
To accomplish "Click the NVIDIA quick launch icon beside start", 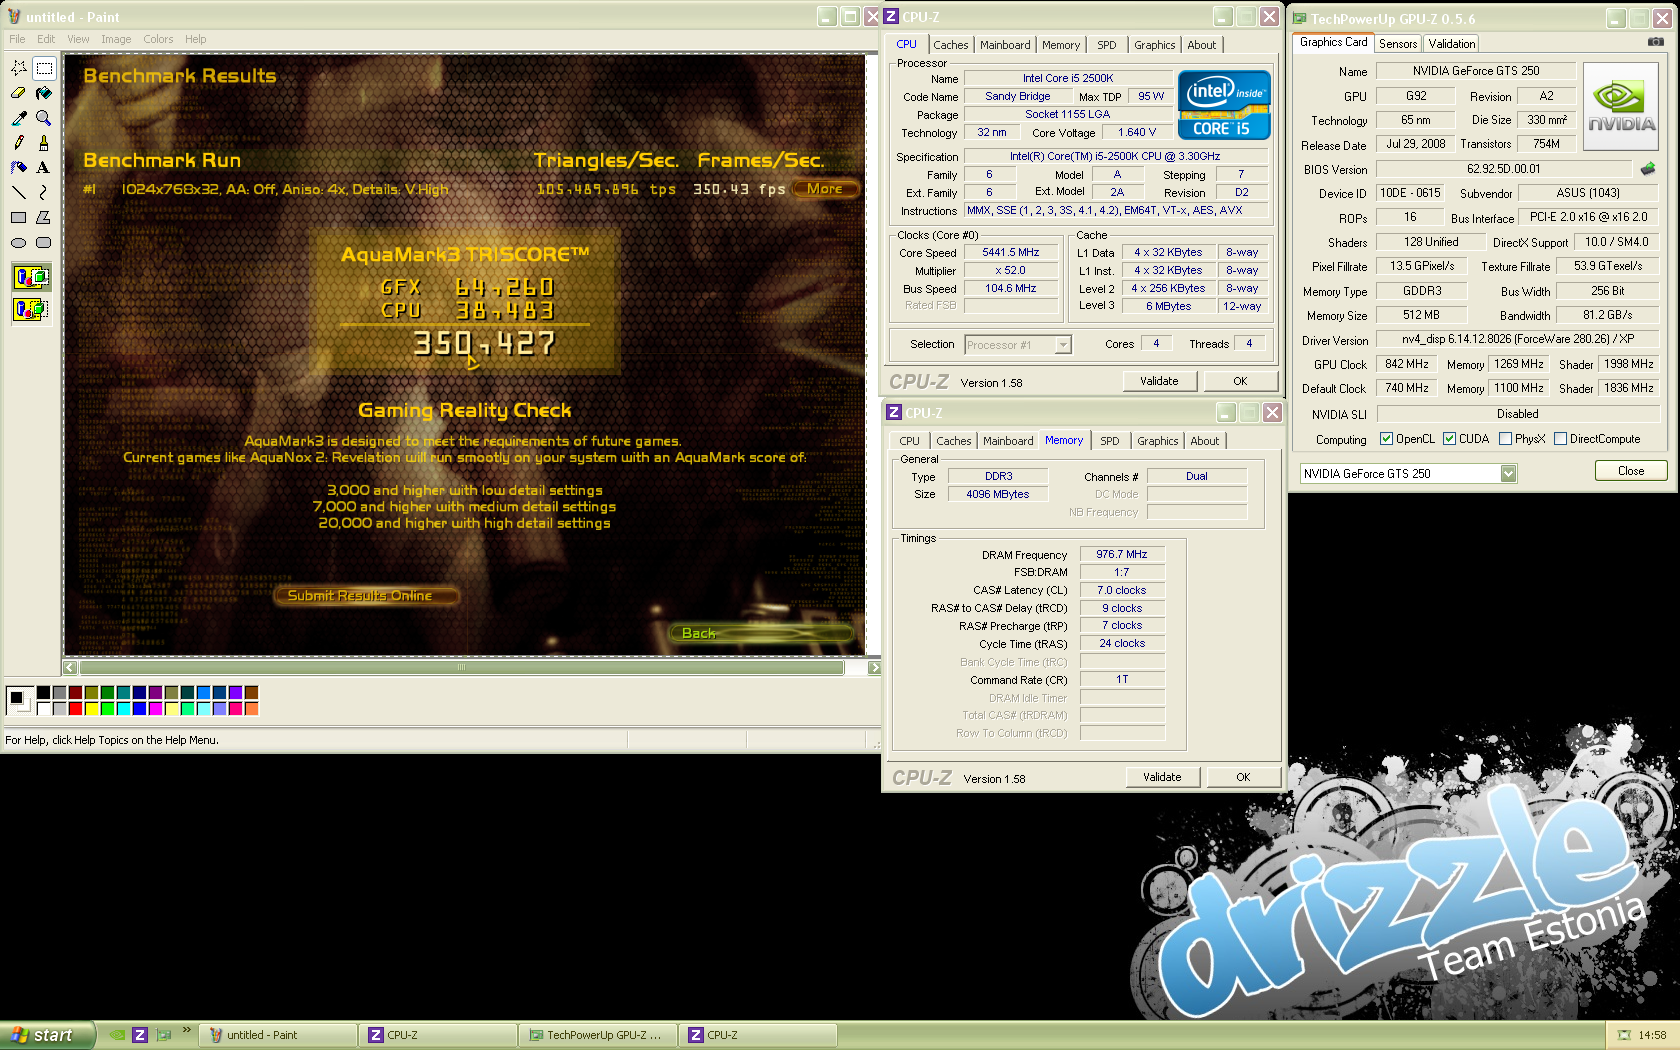I will pos(117,1035).
